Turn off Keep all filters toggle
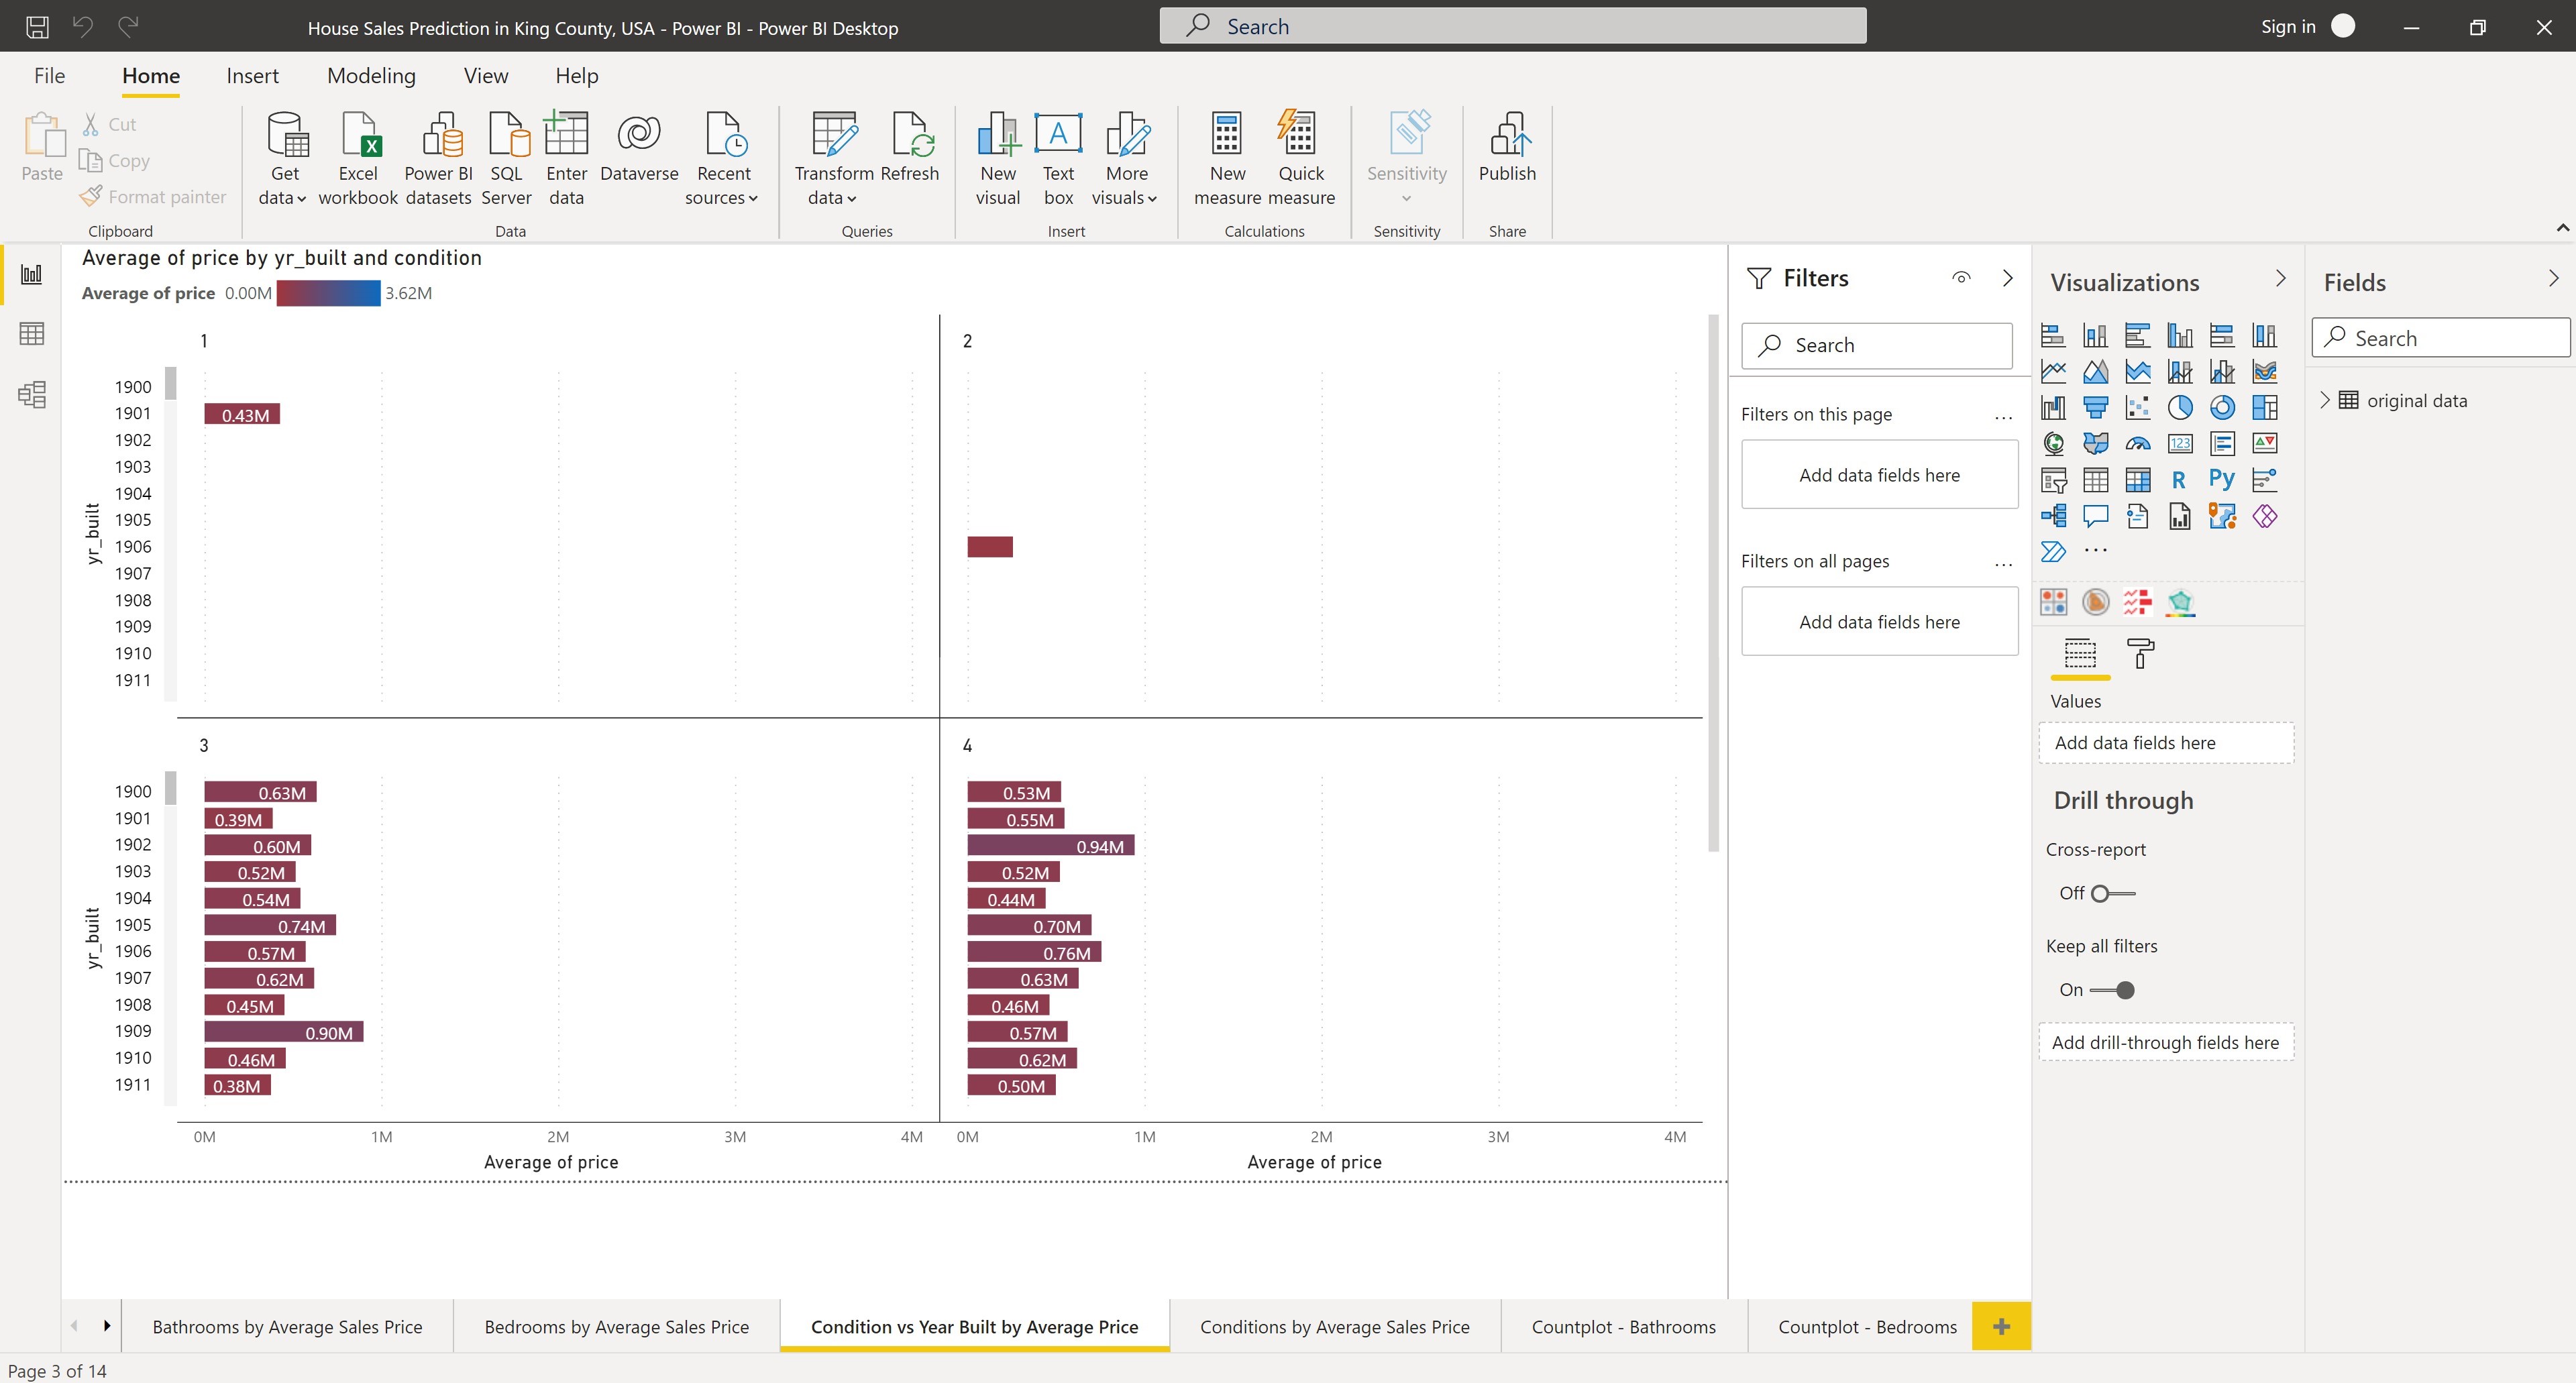Viewport: 2576px width, 1383px height. point(2112,990)
